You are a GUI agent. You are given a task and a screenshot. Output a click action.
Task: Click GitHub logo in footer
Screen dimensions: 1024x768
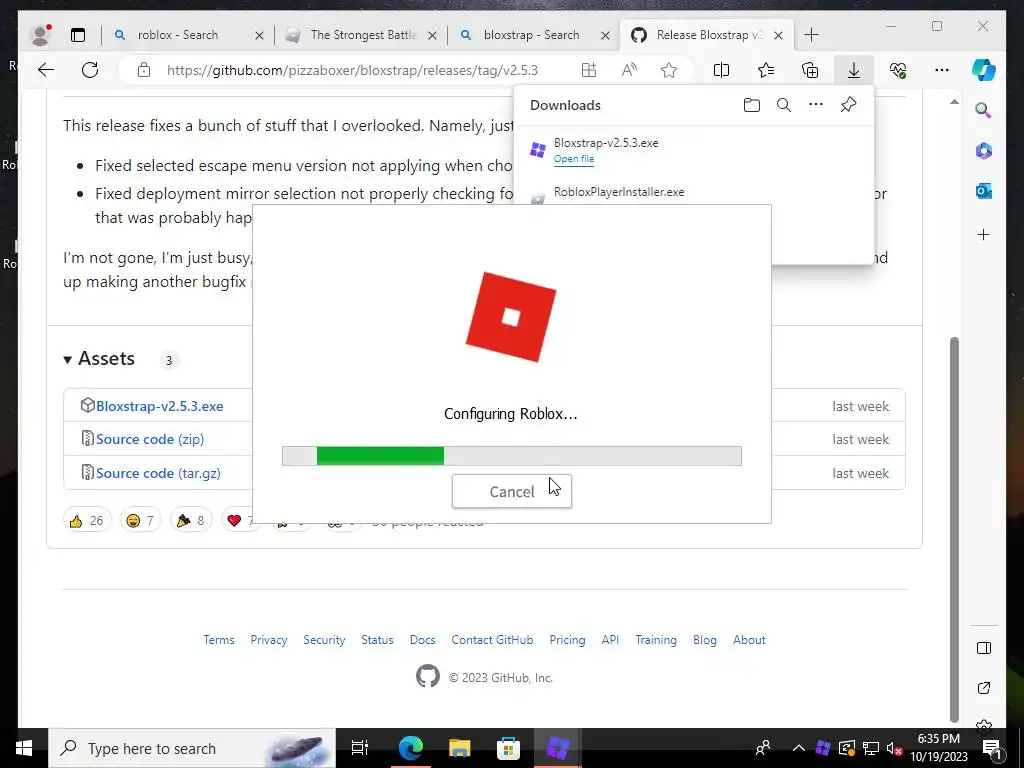[x=428, y=677]
